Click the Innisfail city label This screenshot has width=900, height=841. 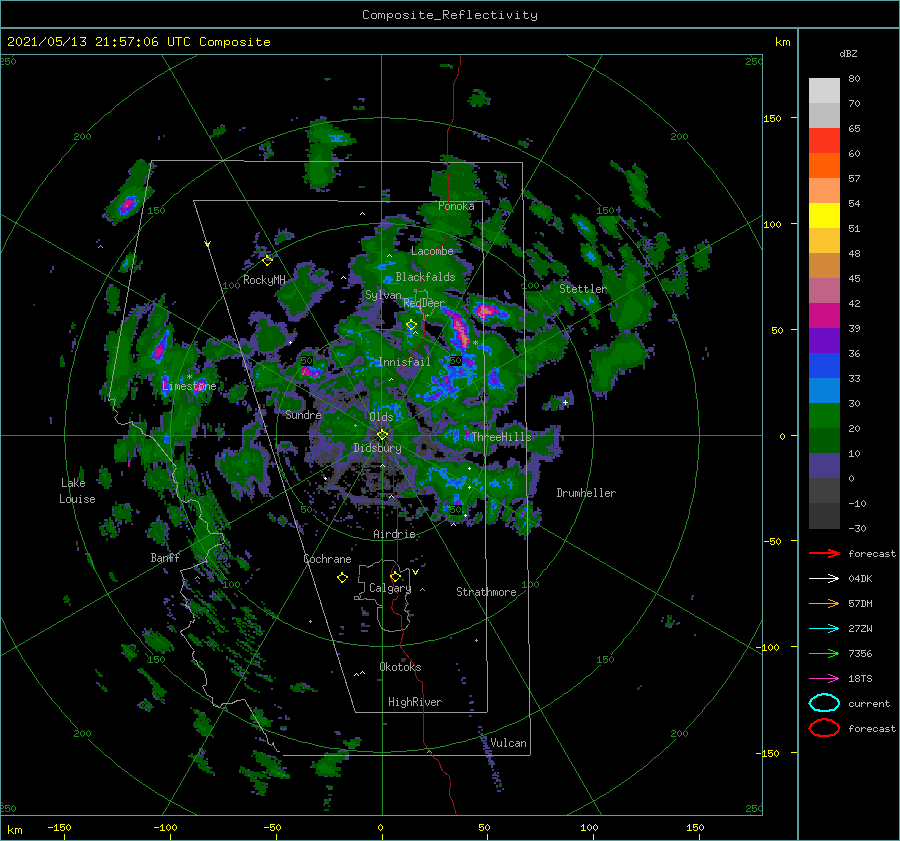click(x=404, y=362)
